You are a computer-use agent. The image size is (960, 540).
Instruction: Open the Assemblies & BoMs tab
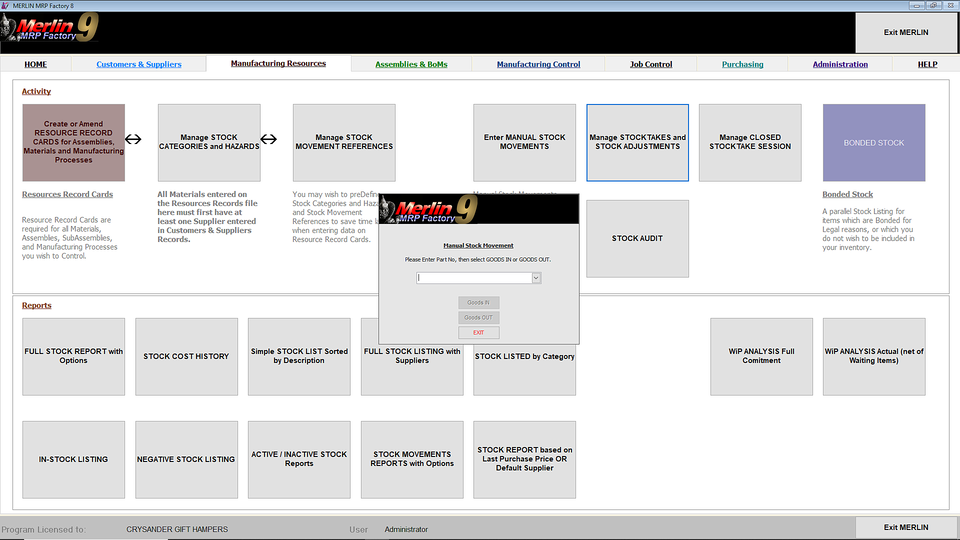411,64
